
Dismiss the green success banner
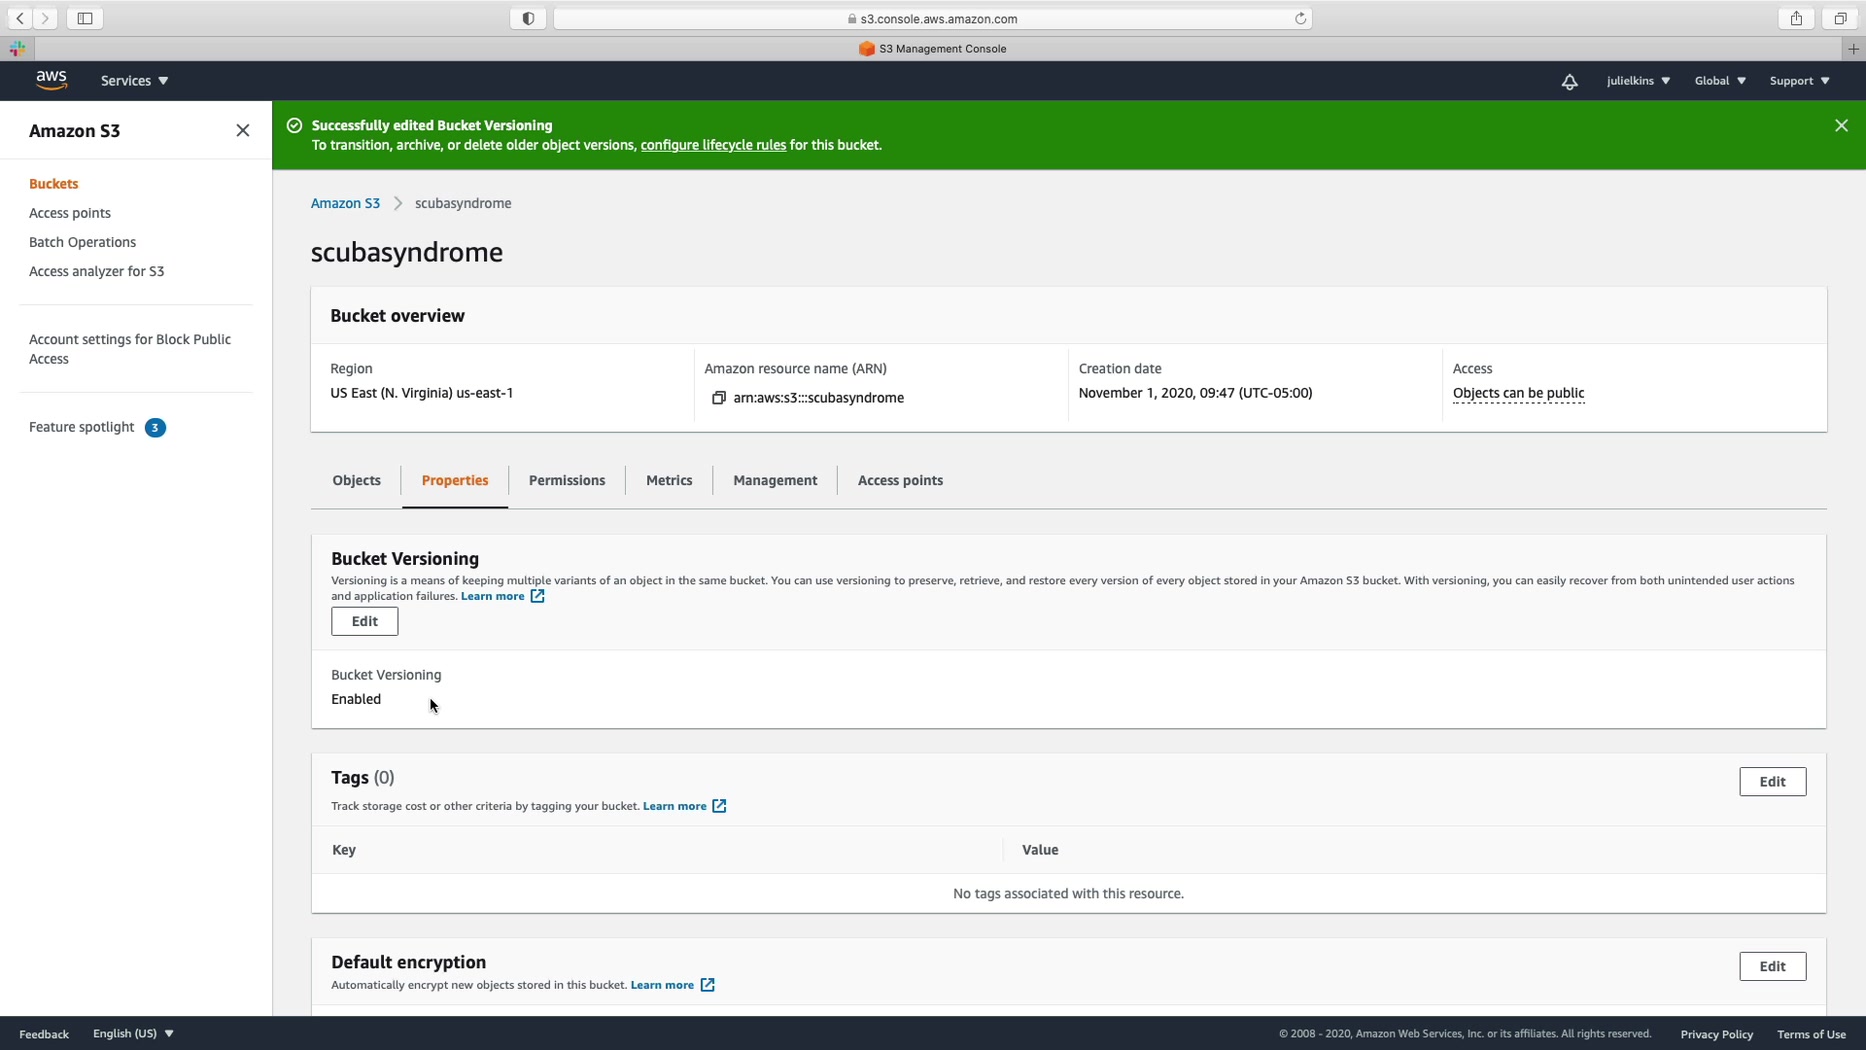tap(1841, 126)
